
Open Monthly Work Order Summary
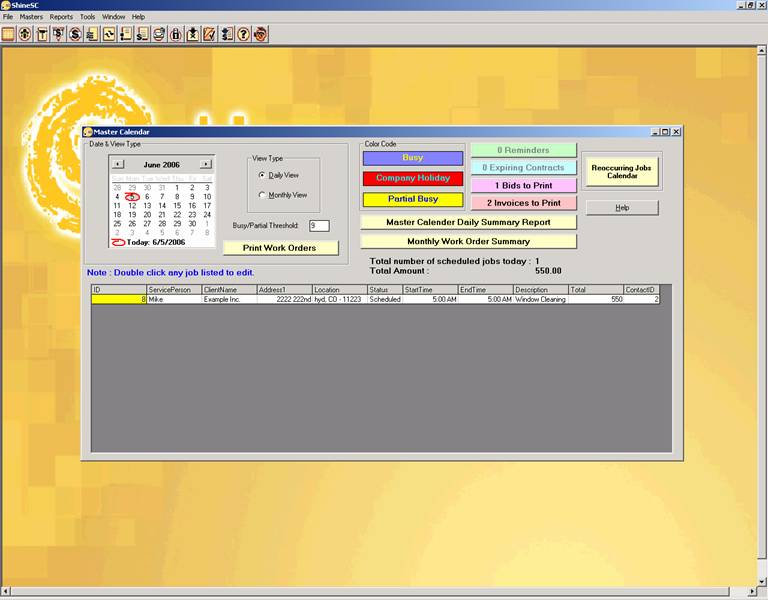pyautogui.click(x=468, y=241)
